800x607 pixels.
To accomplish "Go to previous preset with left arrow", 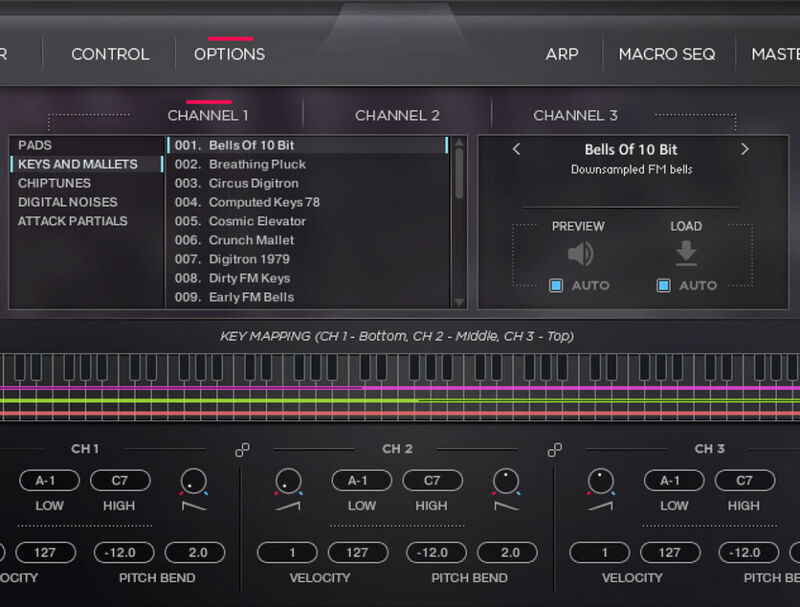I will [517, 150].
